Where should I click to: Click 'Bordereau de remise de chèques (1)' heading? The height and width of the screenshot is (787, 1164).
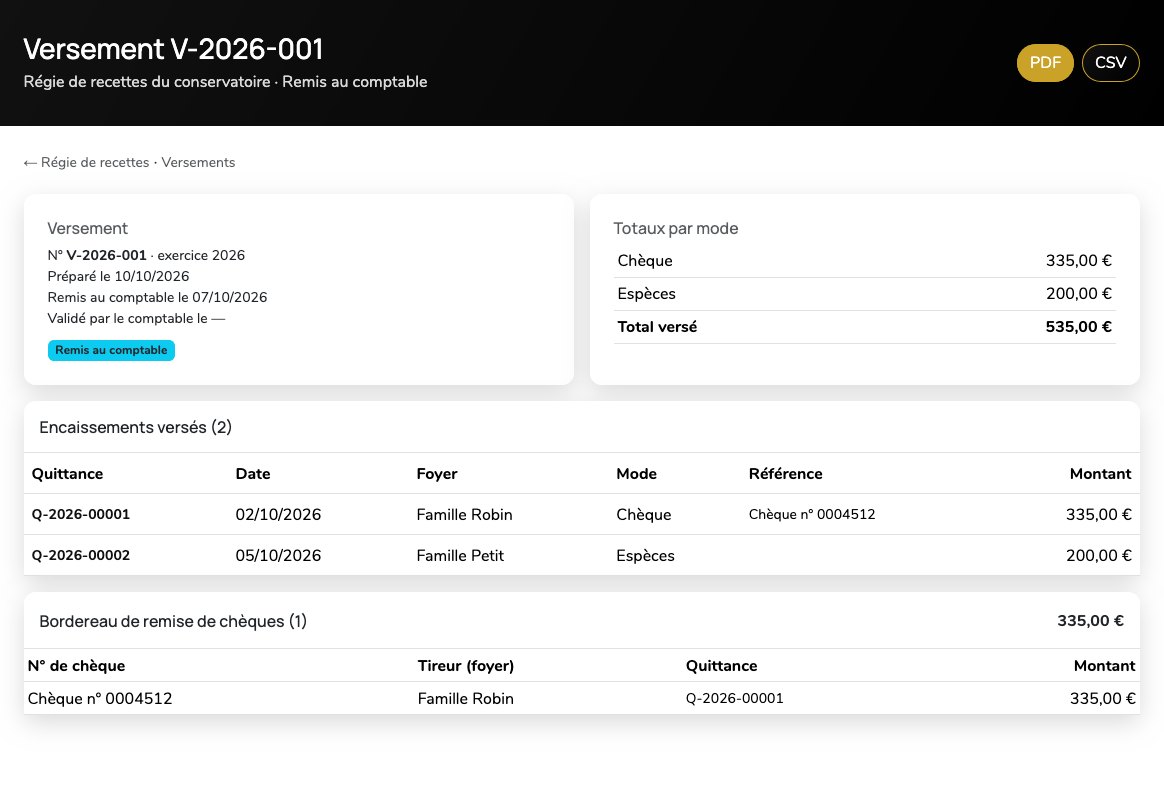pos(173,621)
